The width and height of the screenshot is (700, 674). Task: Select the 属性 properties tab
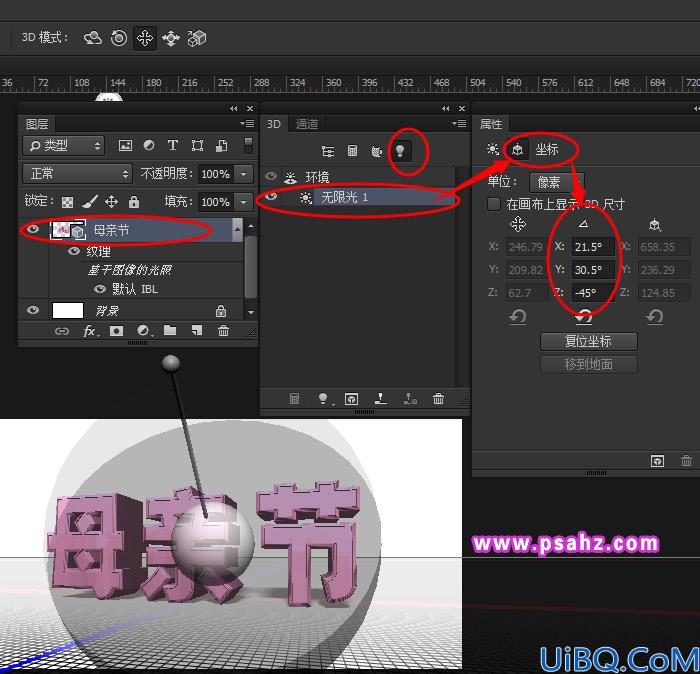point(491,124)
